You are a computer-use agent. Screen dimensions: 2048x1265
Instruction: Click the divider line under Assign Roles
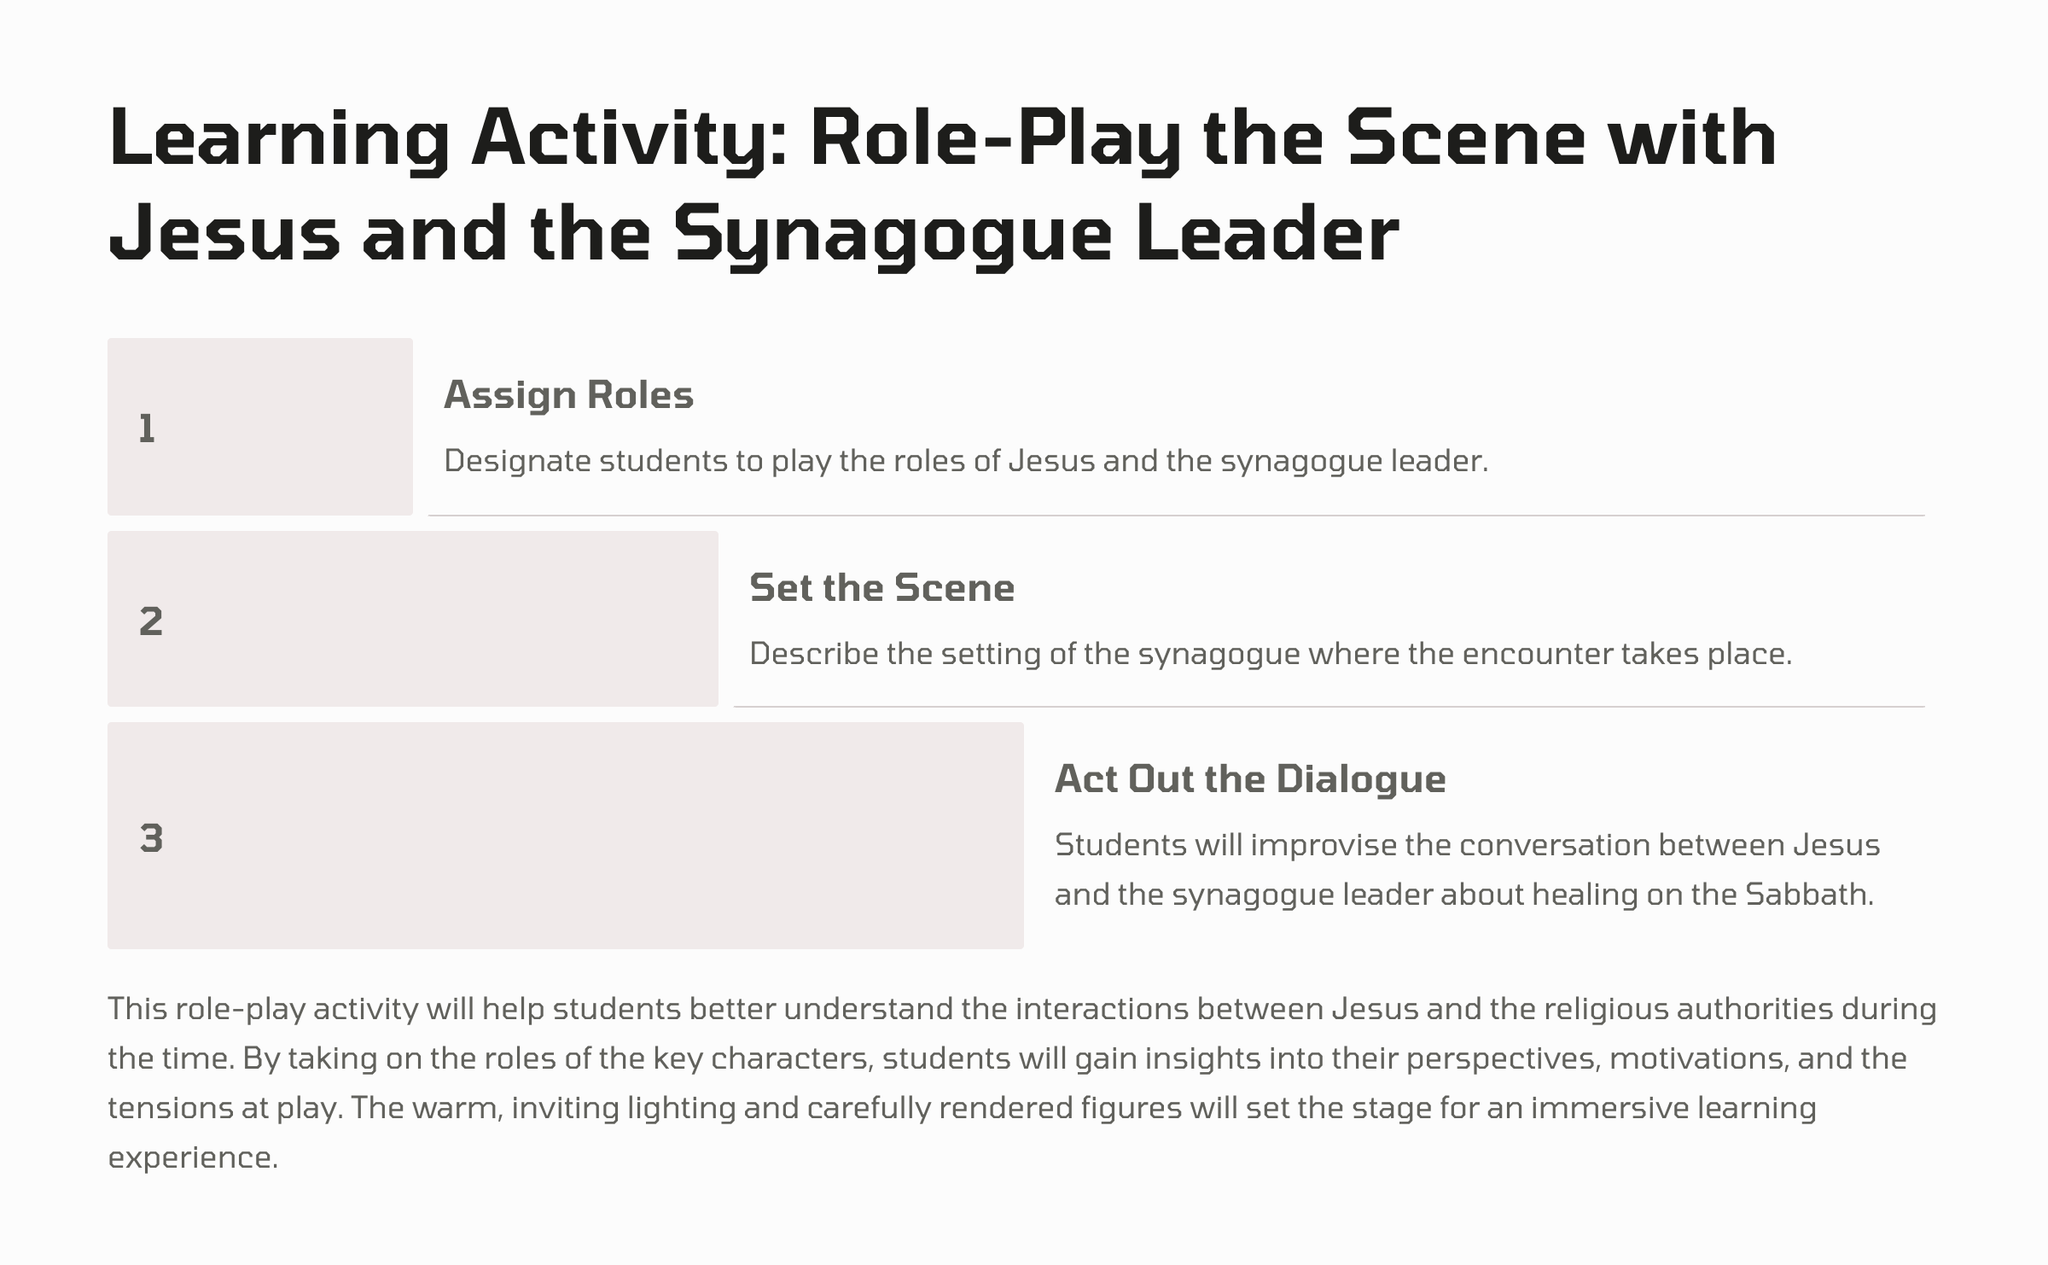(1175, 515)
